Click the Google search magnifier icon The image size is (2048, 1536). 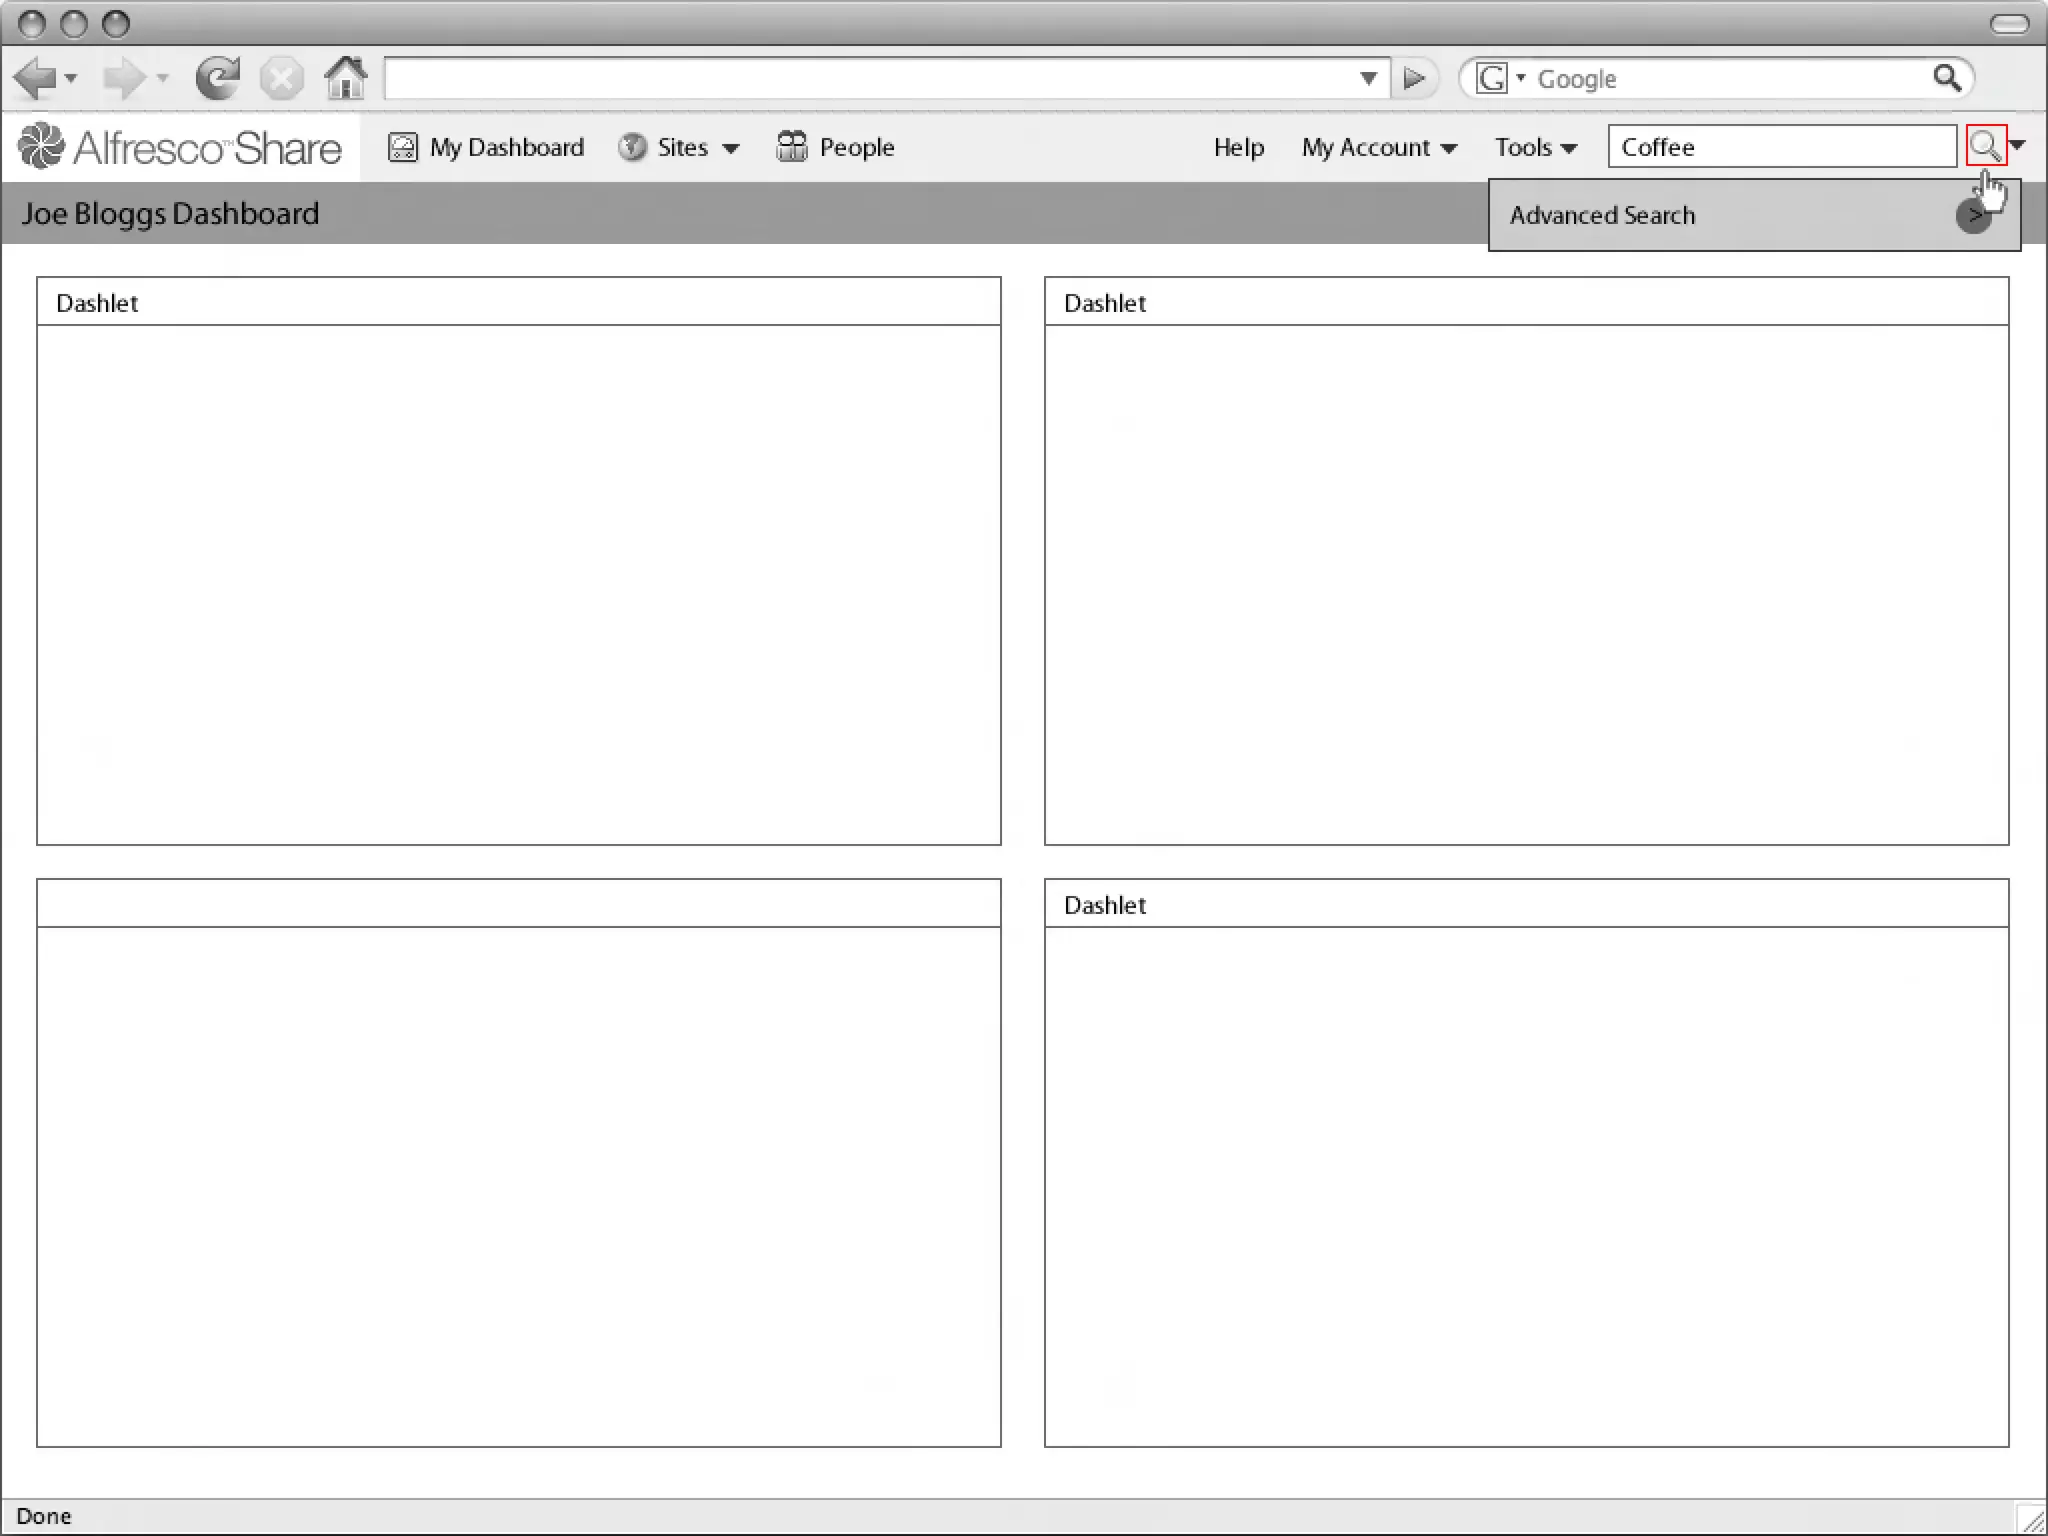pos(1946,78)
